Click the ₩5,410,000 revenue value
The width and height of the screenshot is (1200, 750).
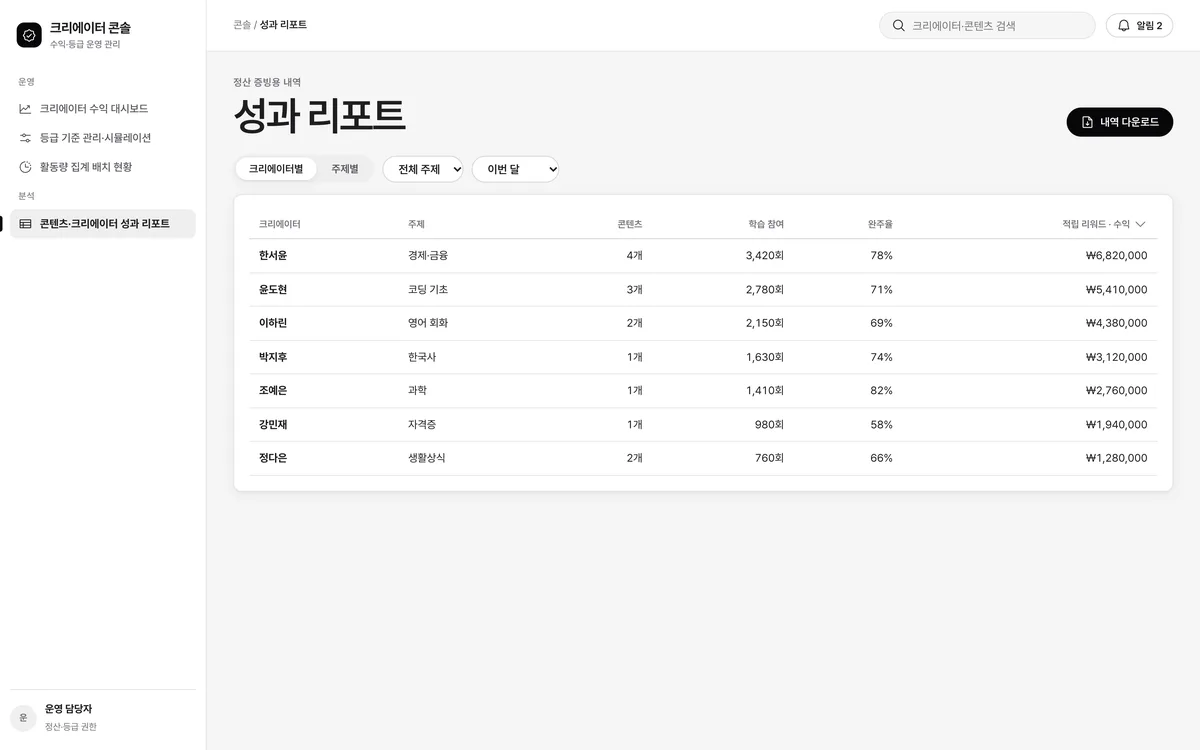coord(1116,290)
